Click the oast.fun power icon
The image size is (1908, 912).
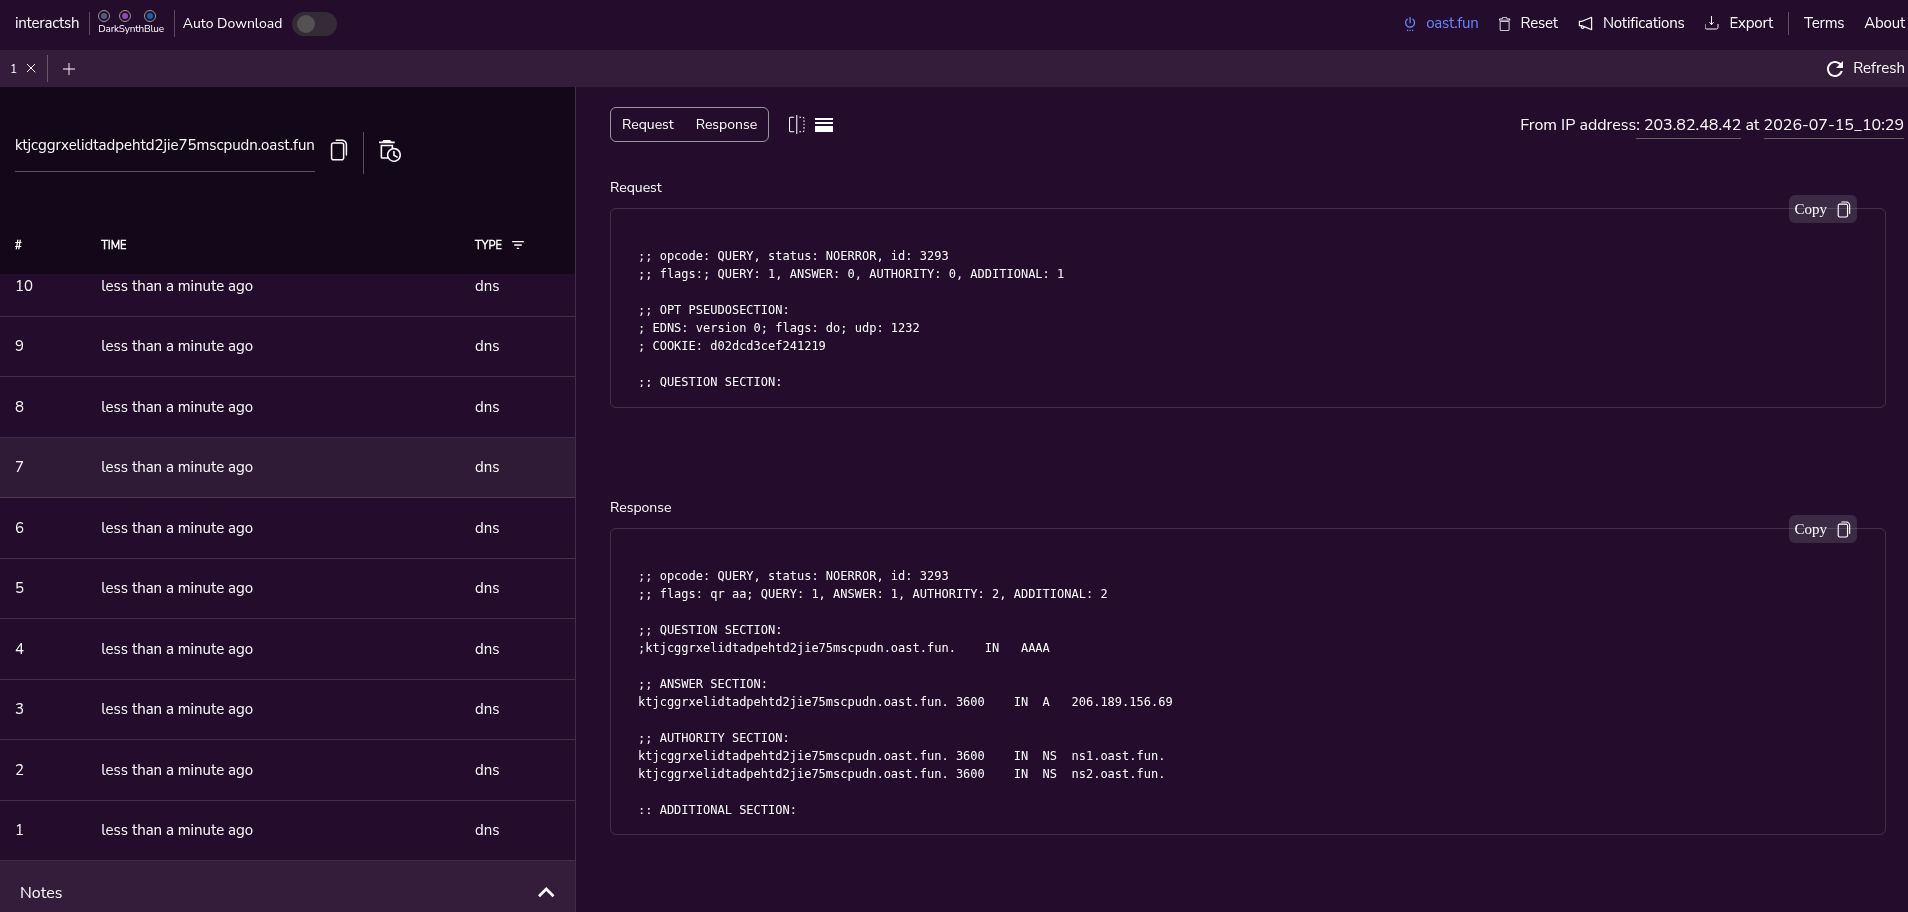point(1410,23)
